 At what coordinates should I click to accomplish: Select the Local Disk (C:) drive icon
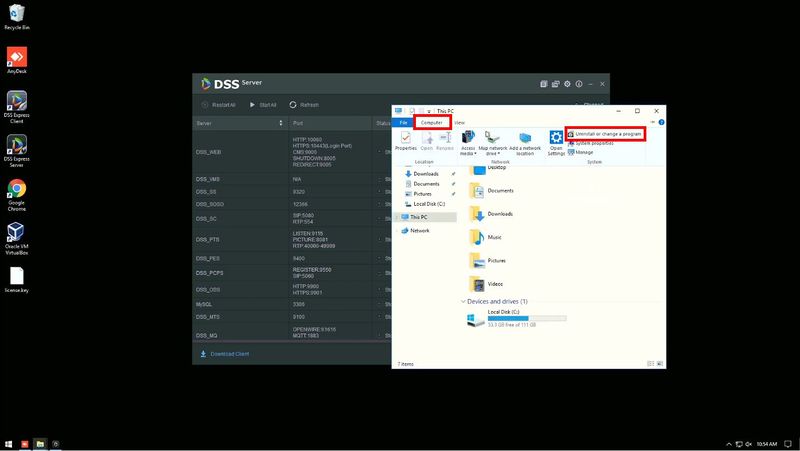[x=476, y=319]
